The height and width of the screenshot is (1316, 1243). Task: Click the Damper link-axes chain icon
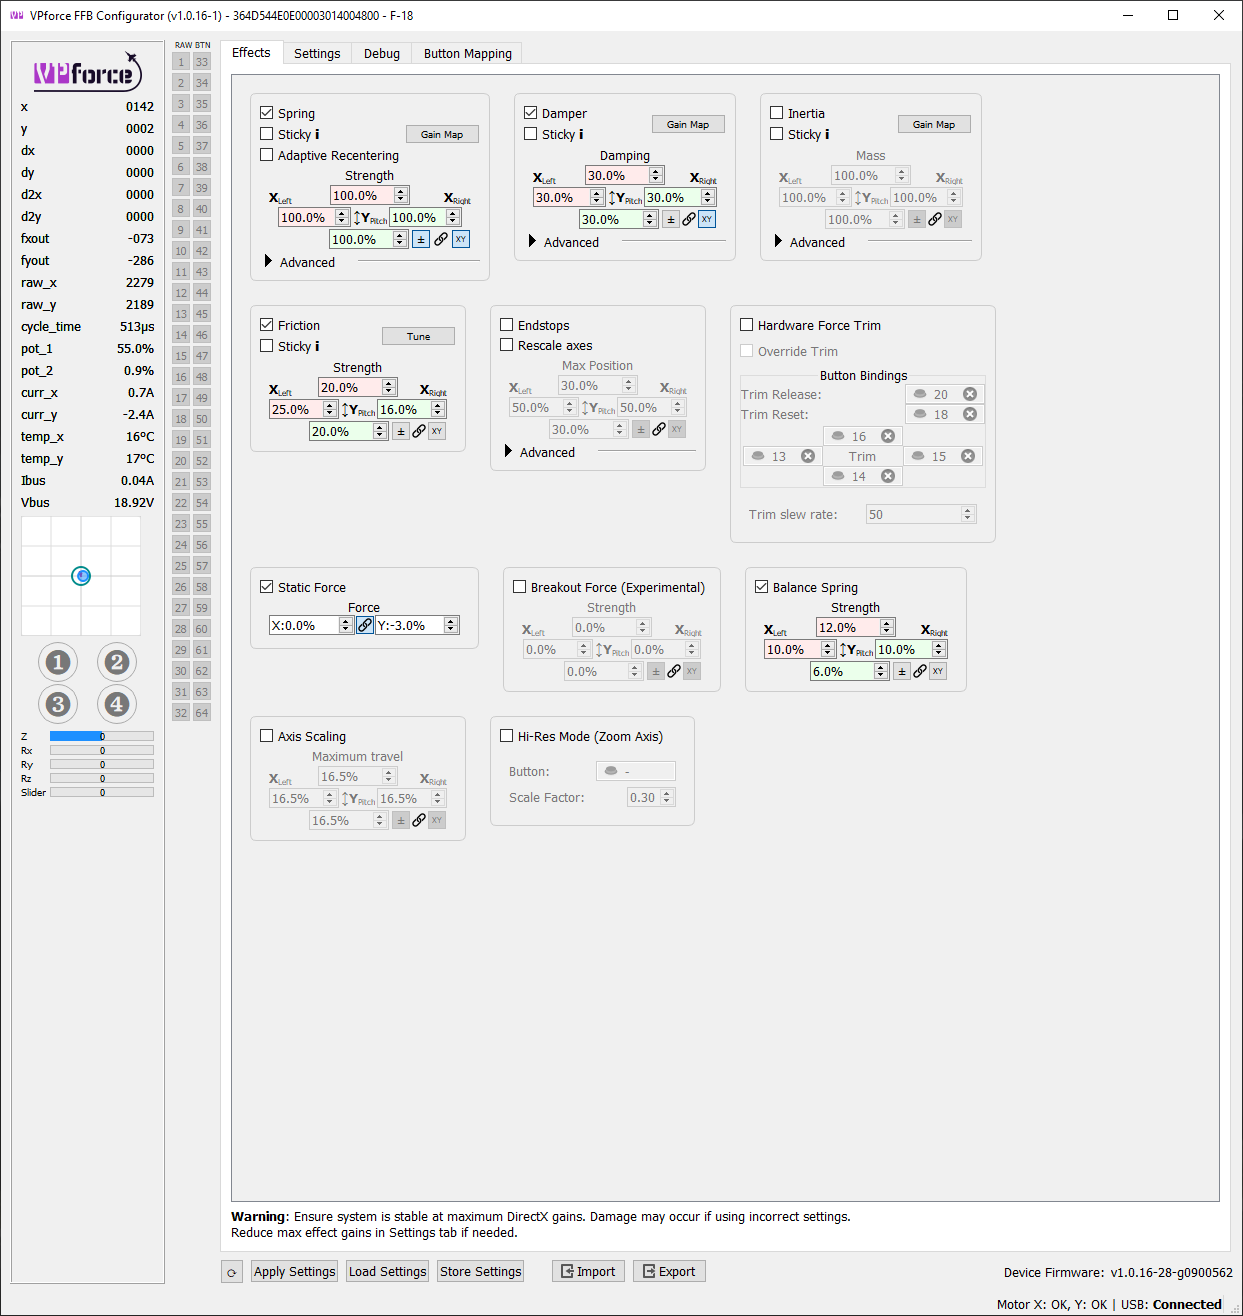[689, 219]
